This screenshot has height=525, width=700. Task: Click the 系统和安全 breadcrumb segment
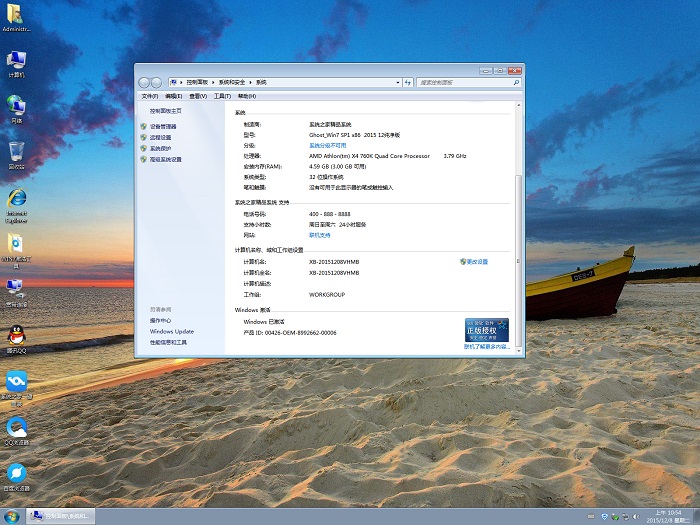point(232,82)
